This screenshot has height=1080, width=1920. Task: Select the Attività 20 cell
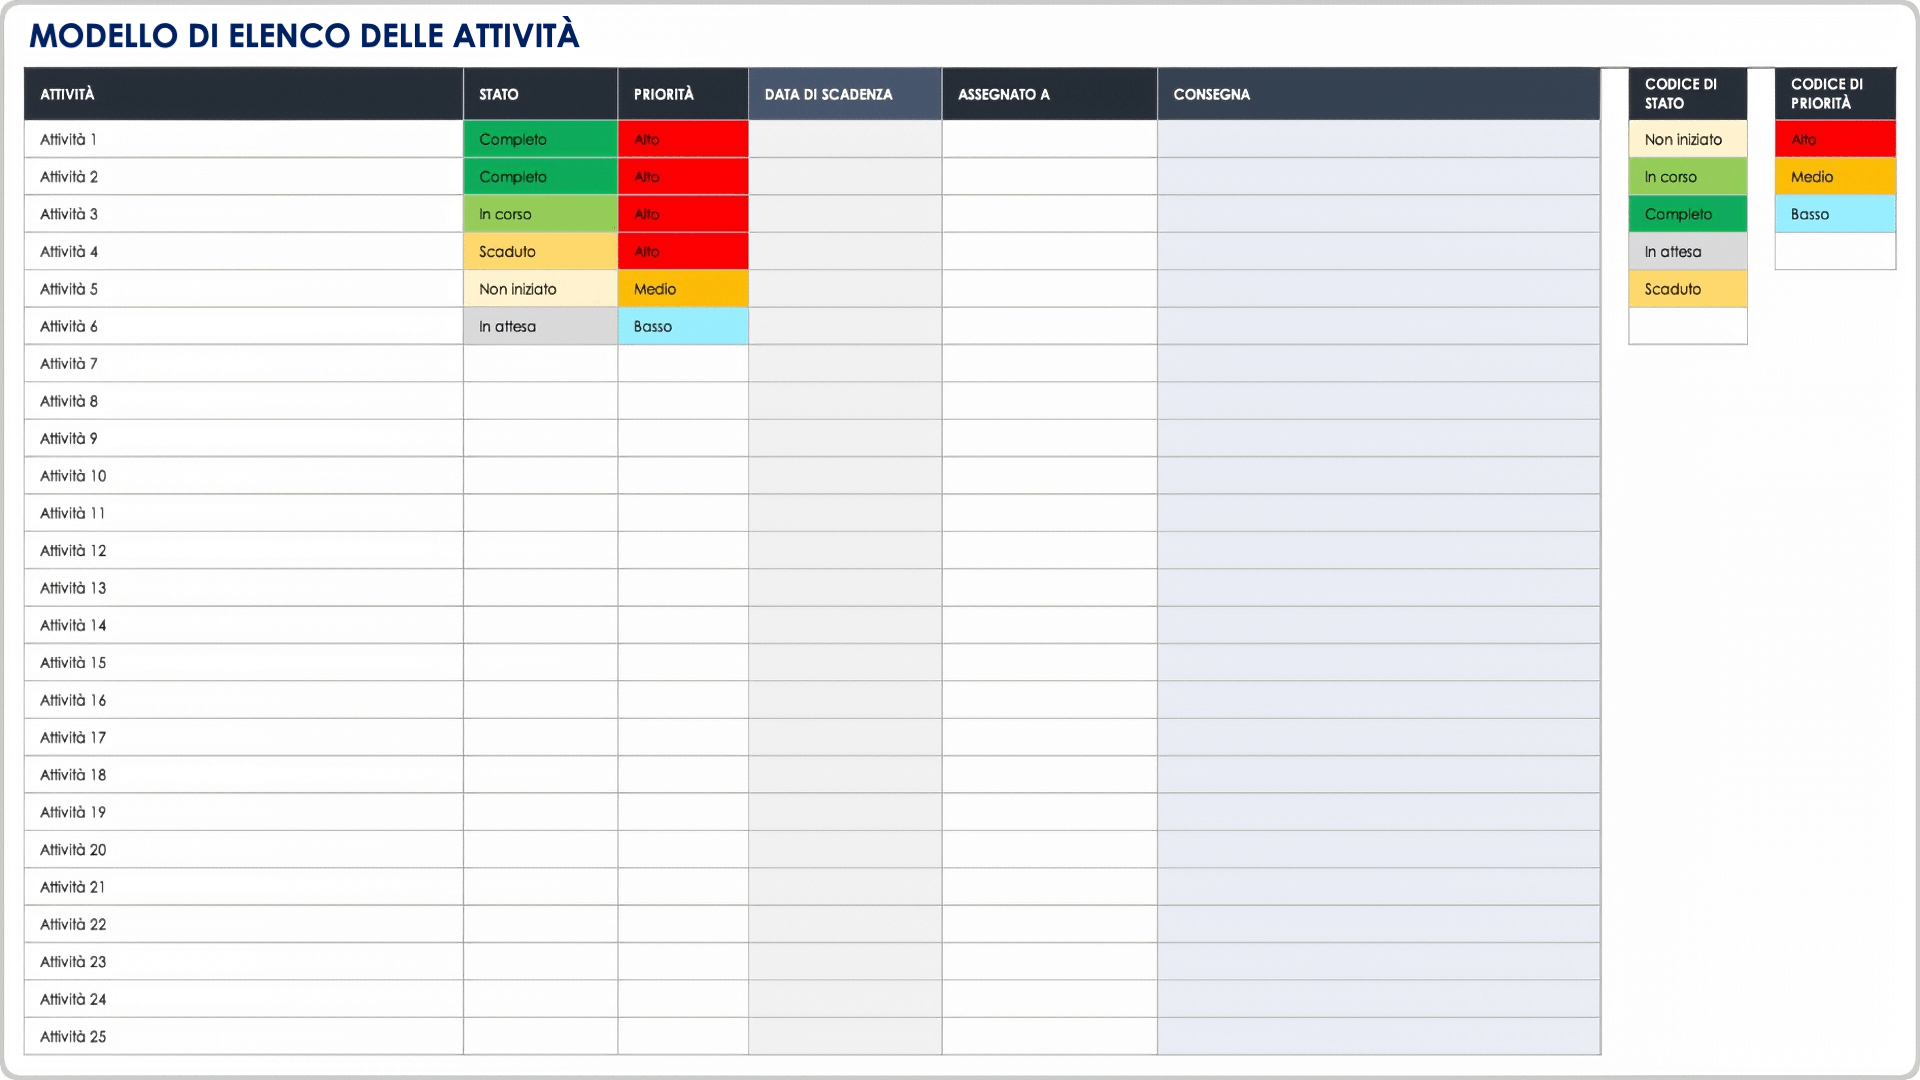243,850
